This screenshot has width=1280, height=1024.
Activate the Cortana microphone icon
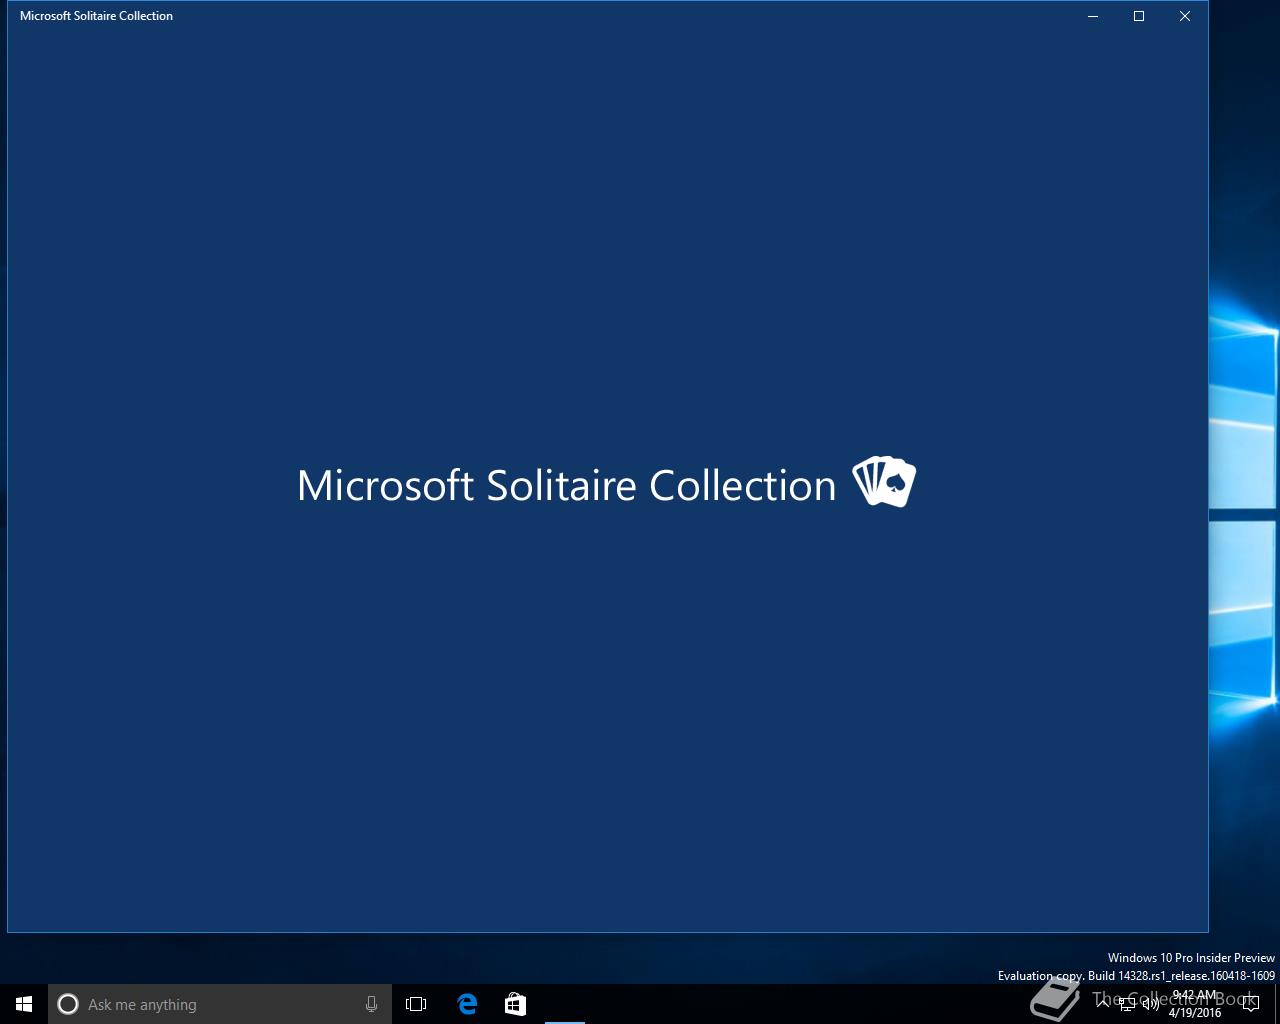pyautogui.click(x=371, y=1004)
